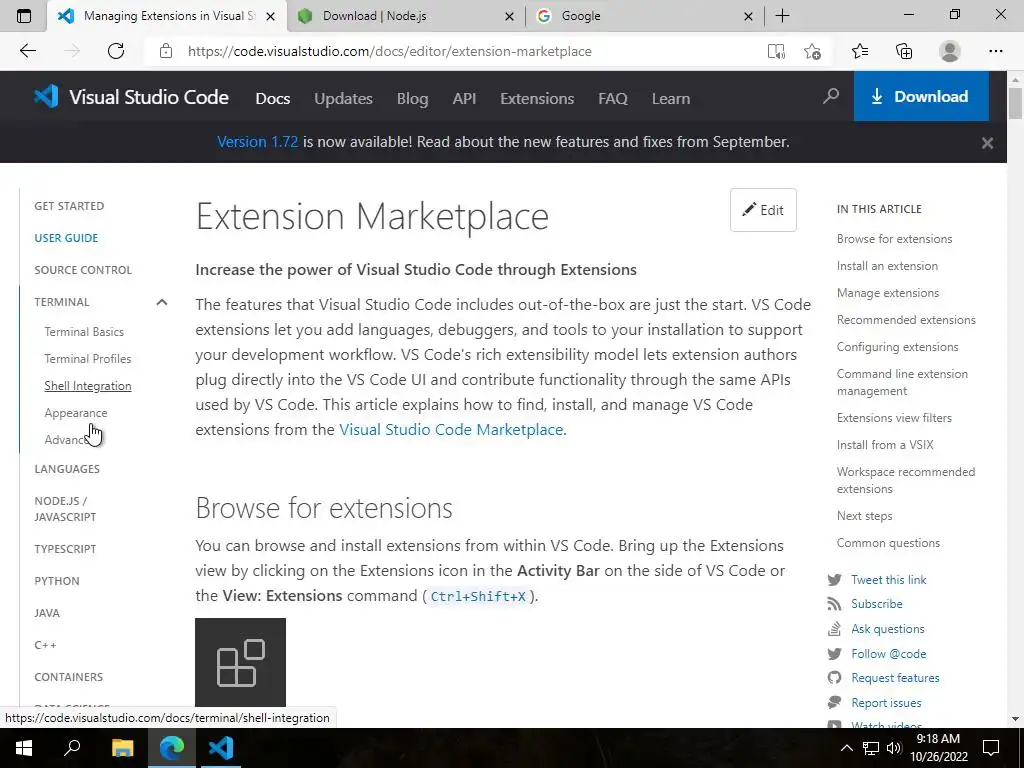Dismiss the Version 1.72 banner

(x=987, y=142)
